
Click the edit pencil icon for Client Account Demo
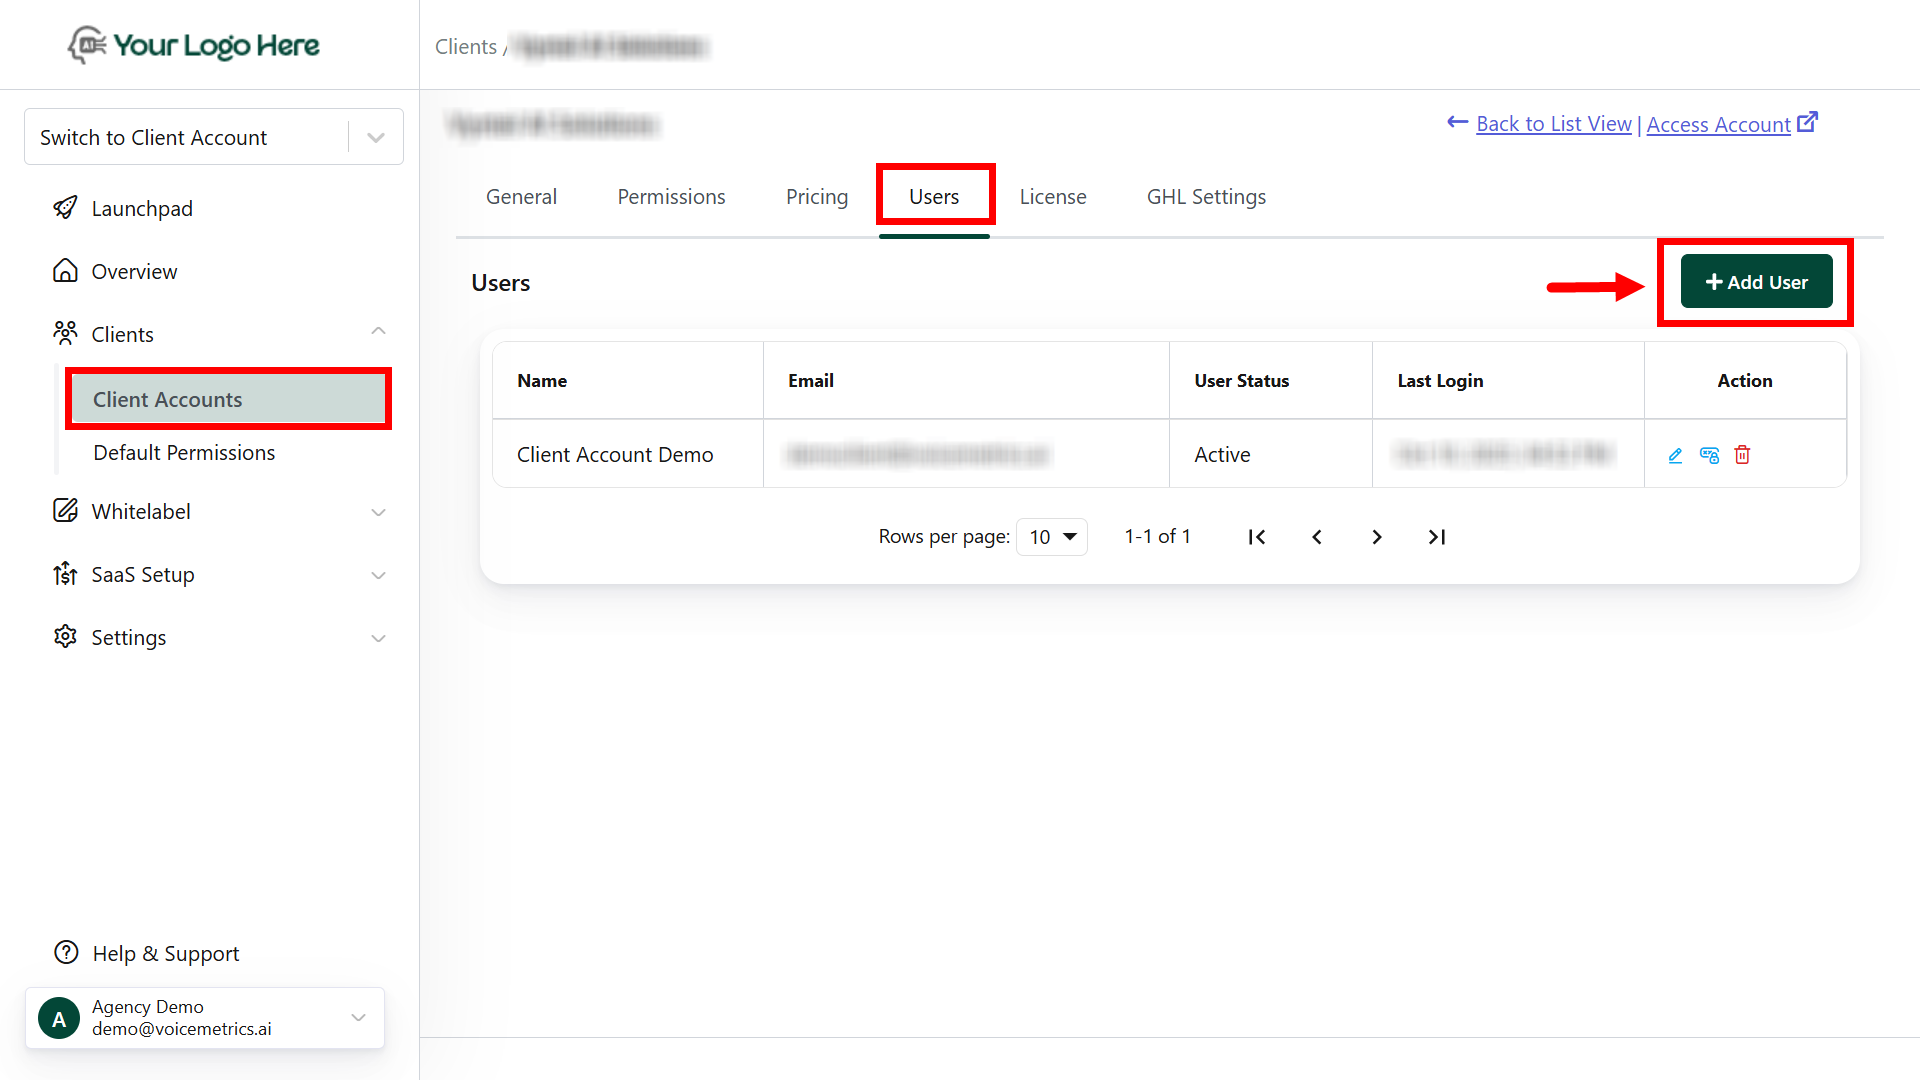pyautogui.click(x=1675, y=456)
